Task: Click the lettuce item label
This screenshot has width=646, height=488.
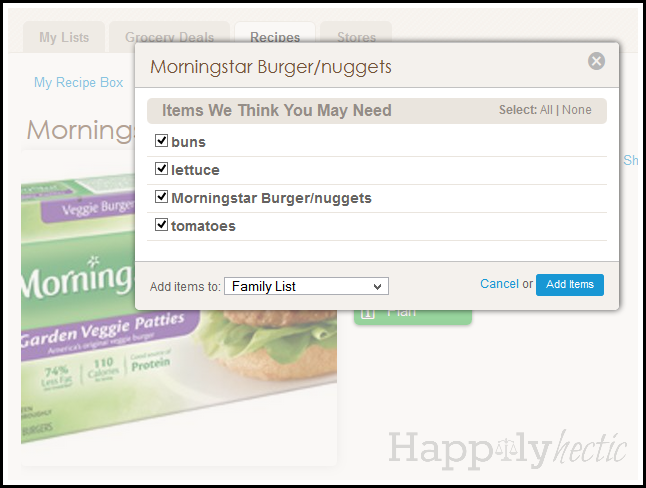Action: click(195, 170)
